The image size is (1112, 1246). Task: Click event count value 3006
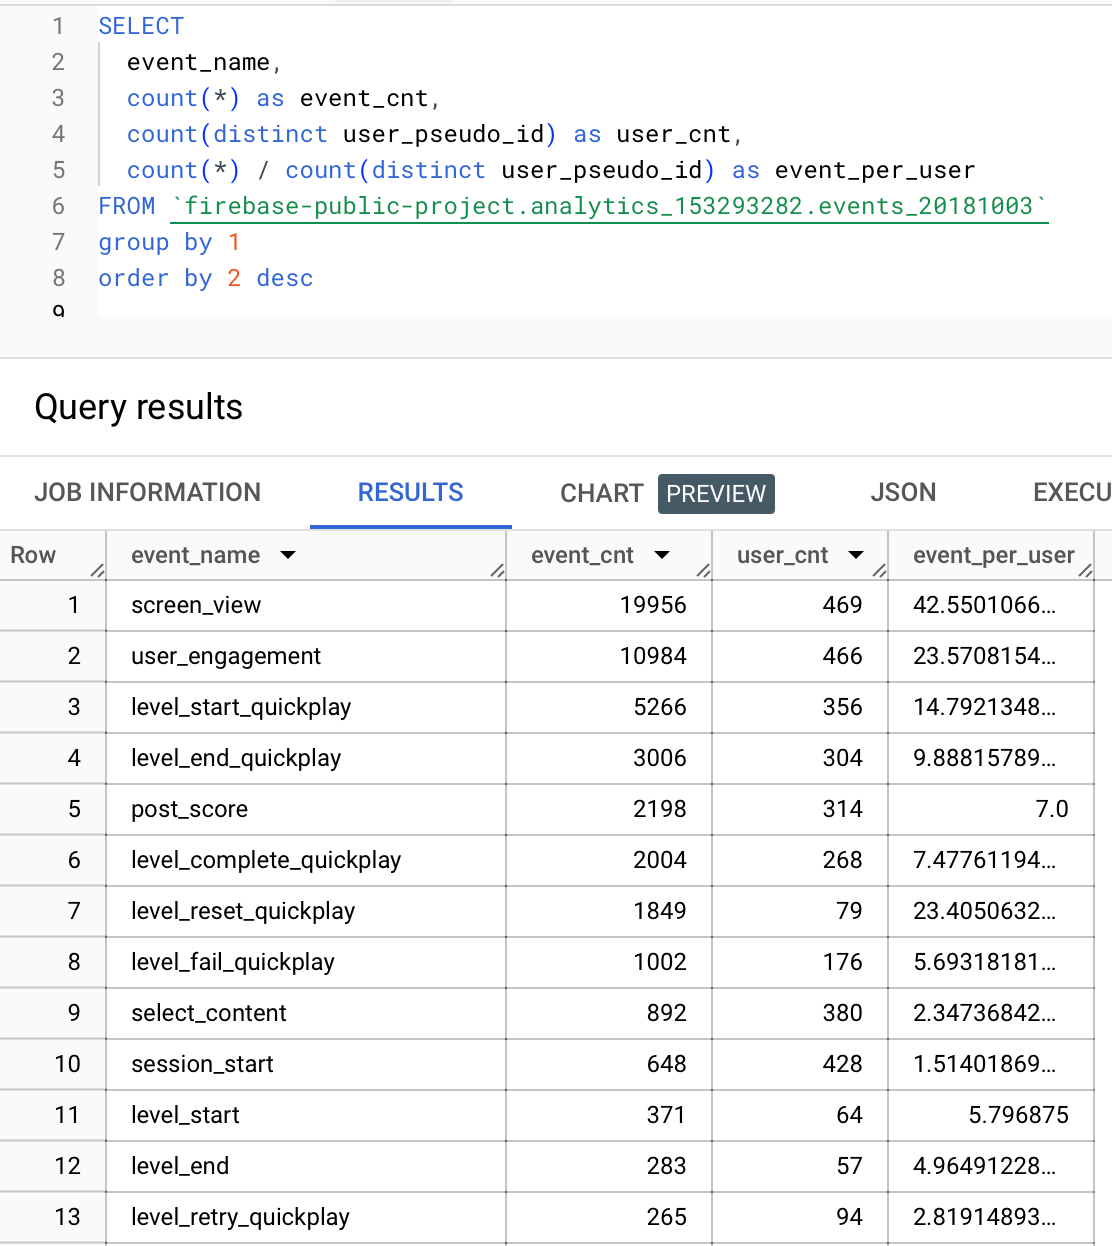click(x=660, y=758)
